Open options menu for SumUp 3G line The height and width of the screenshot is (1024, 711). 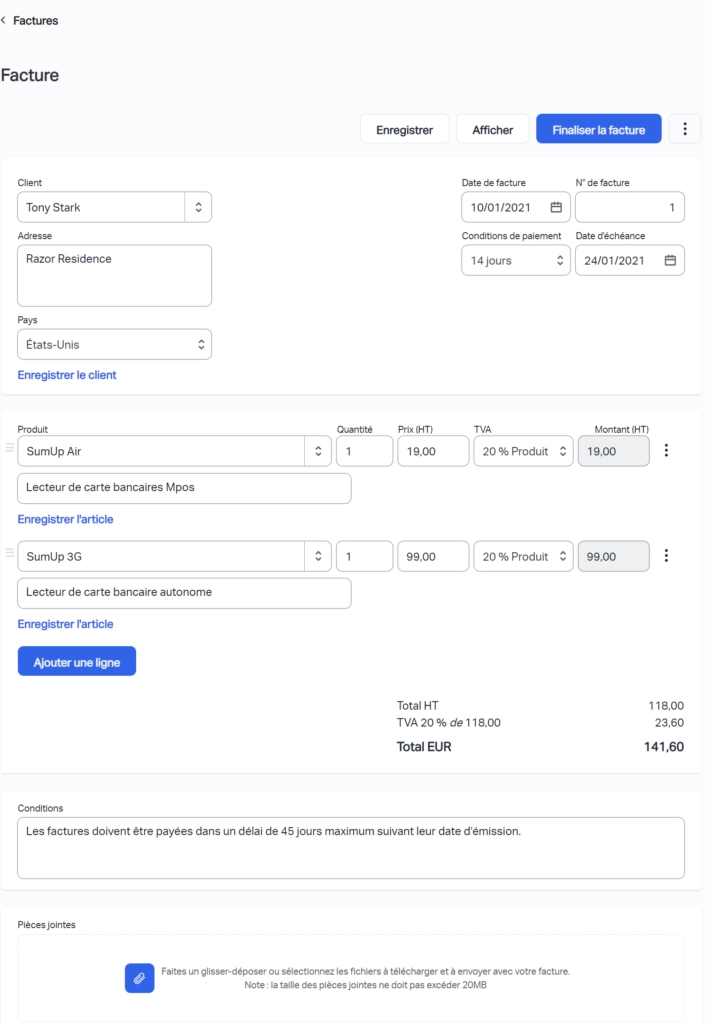tap(666, 556)
